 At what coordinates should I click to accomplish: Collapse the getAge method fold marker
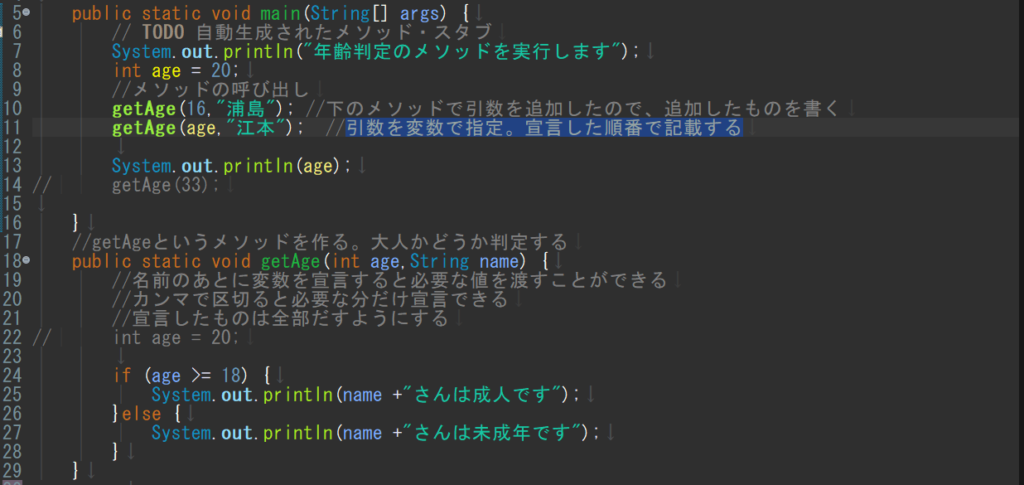click(x=26, y=260)
